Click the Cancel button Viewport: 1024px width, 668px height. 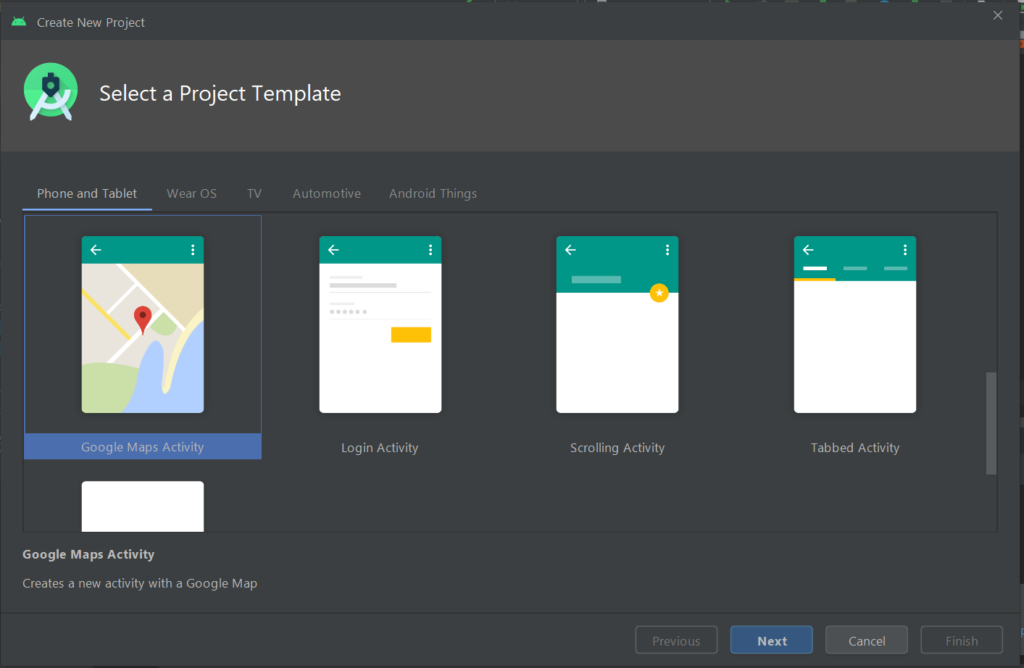click(x=866, y=641)
